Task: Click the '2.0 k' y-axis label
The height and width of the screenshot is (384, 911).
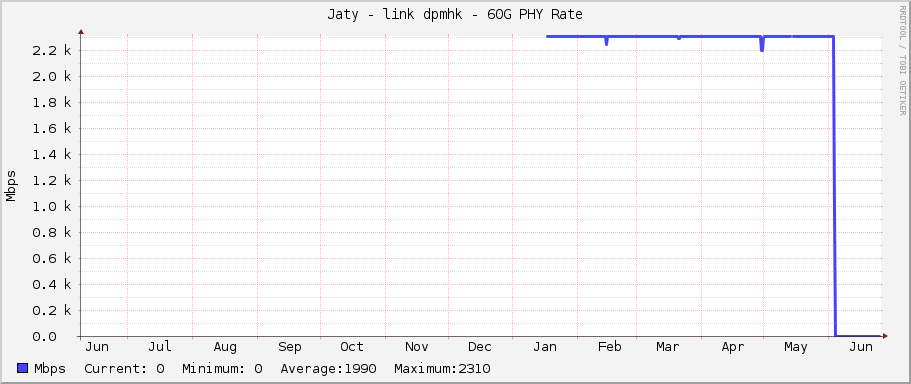Action: [x=52, y=77]
